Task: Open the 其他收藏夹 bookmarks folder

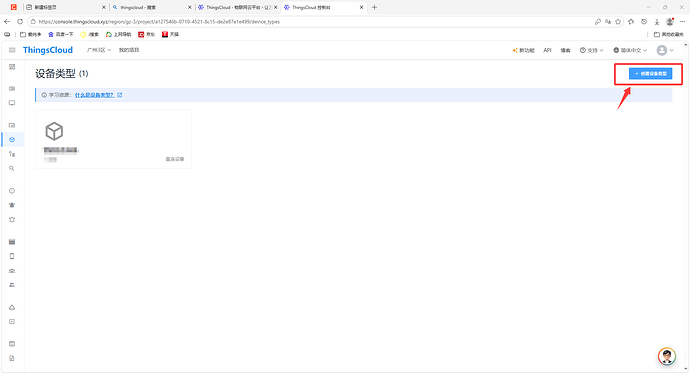Action: click(x=668, y=34)
